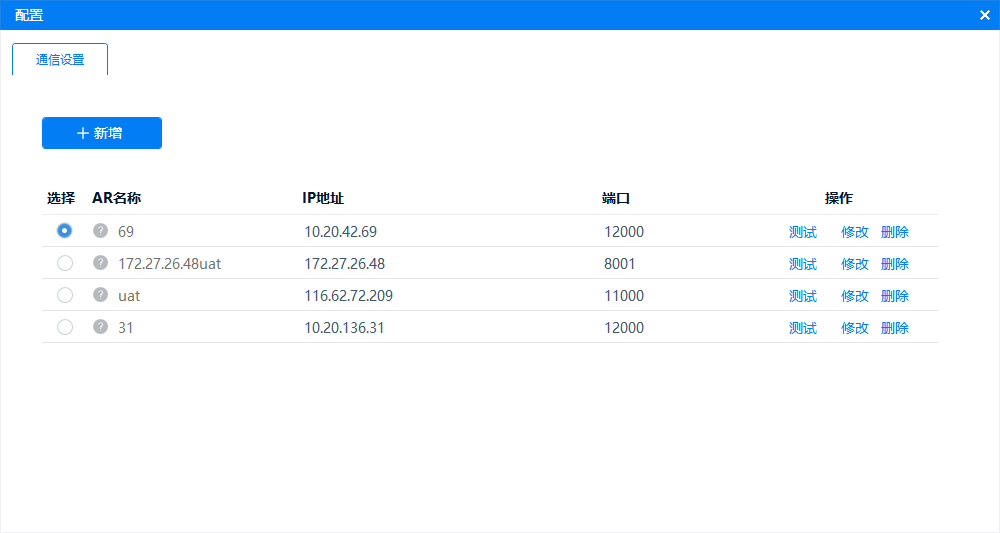The height and width of the screenshot is (533, 1000).
Task: Click the question mark icon beside uat
Action: pyautogui.click(x=100, y=295)
